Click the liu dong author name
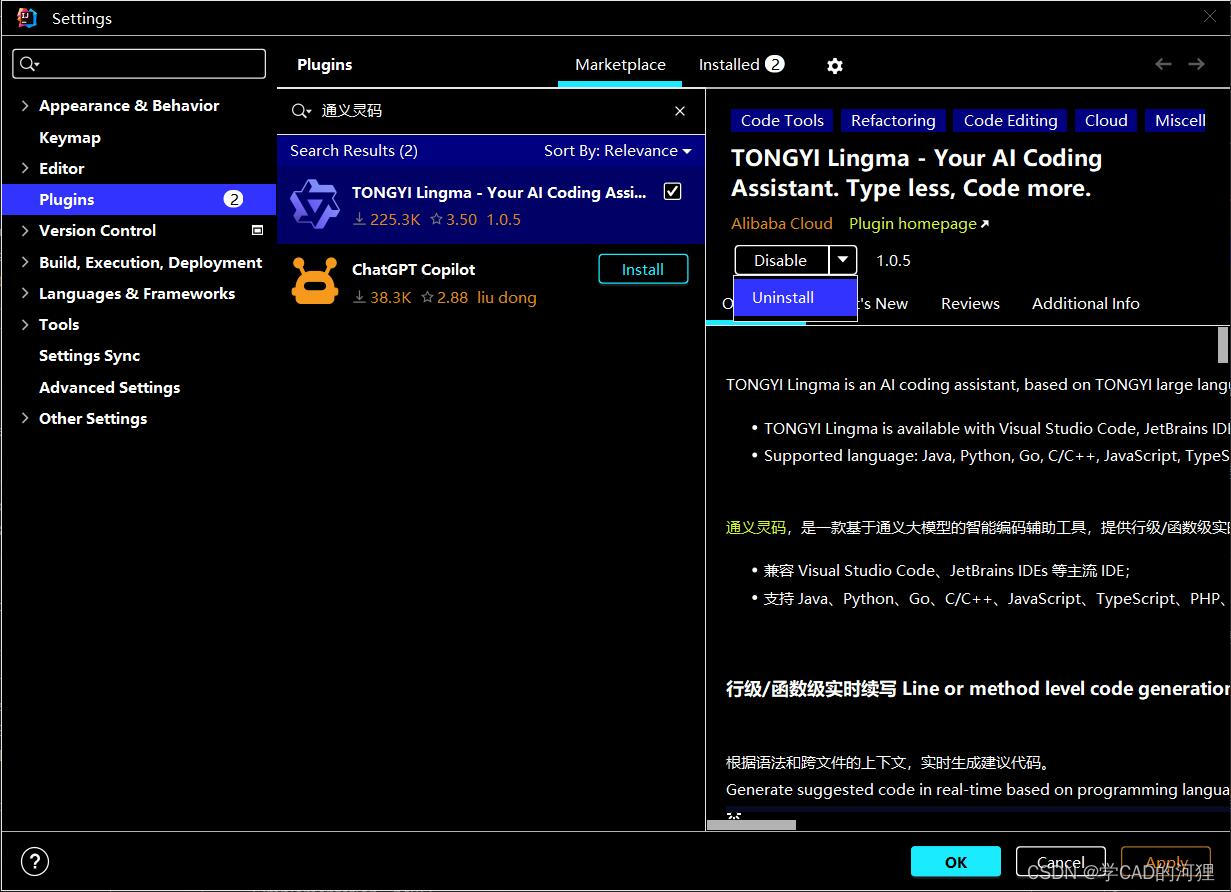Image resolution: width=1231 pixels, height=892 pixels. 507,298
